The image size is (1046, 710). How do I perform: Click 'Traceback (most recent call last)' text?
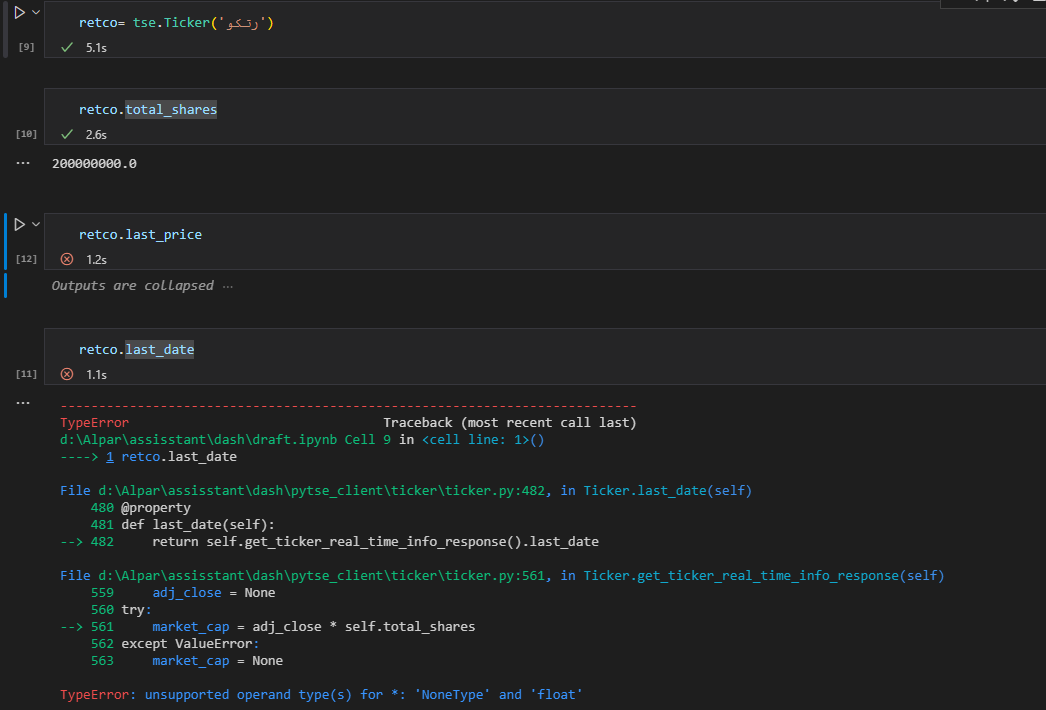pos(510,422)
